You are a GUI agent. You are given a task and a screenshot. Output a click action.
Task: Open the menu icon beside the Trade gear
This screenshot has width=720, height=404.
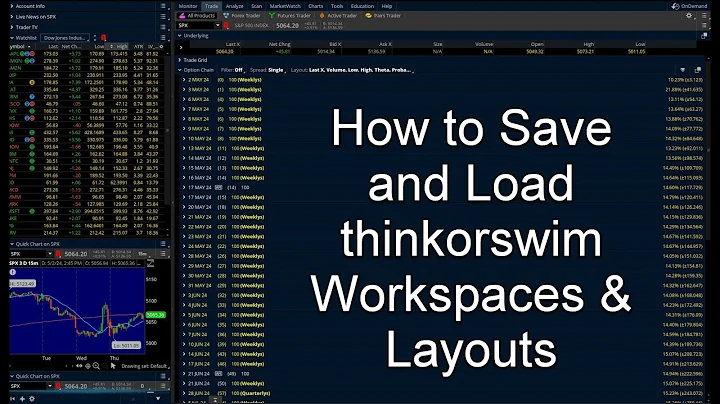(x=704, y=16)
